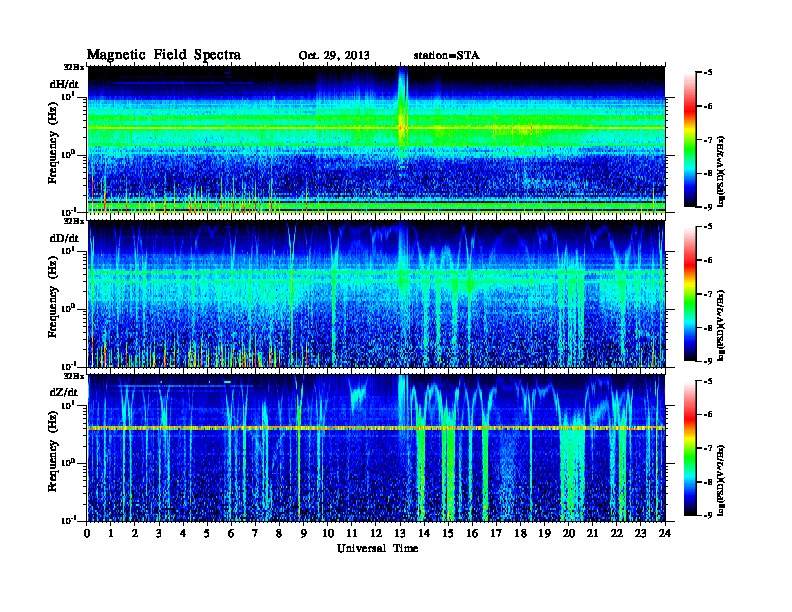Click the -9 value on dZ/dt colorbar
The width and height of the screenshot is (792, 612).
[x=708, y=515]
